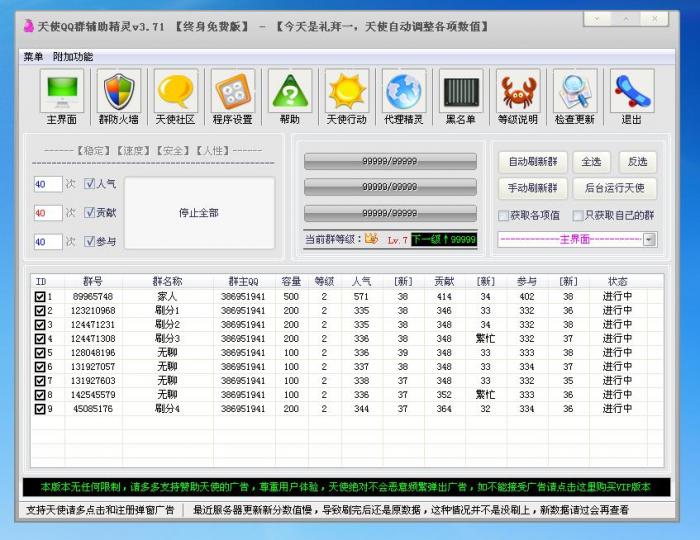Click the 下一级 99999 level indicator
The width and height of the screenshot is (700, 540).
[444, 240]
